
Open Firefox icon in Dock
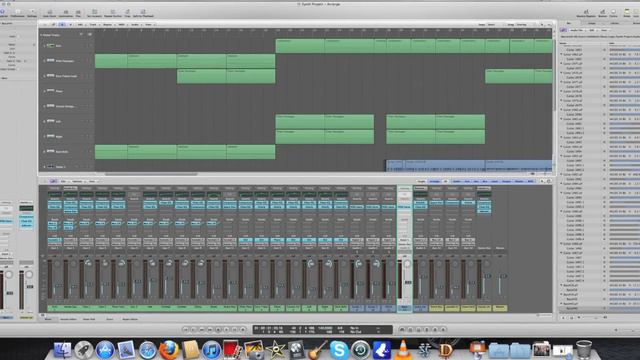169,350
